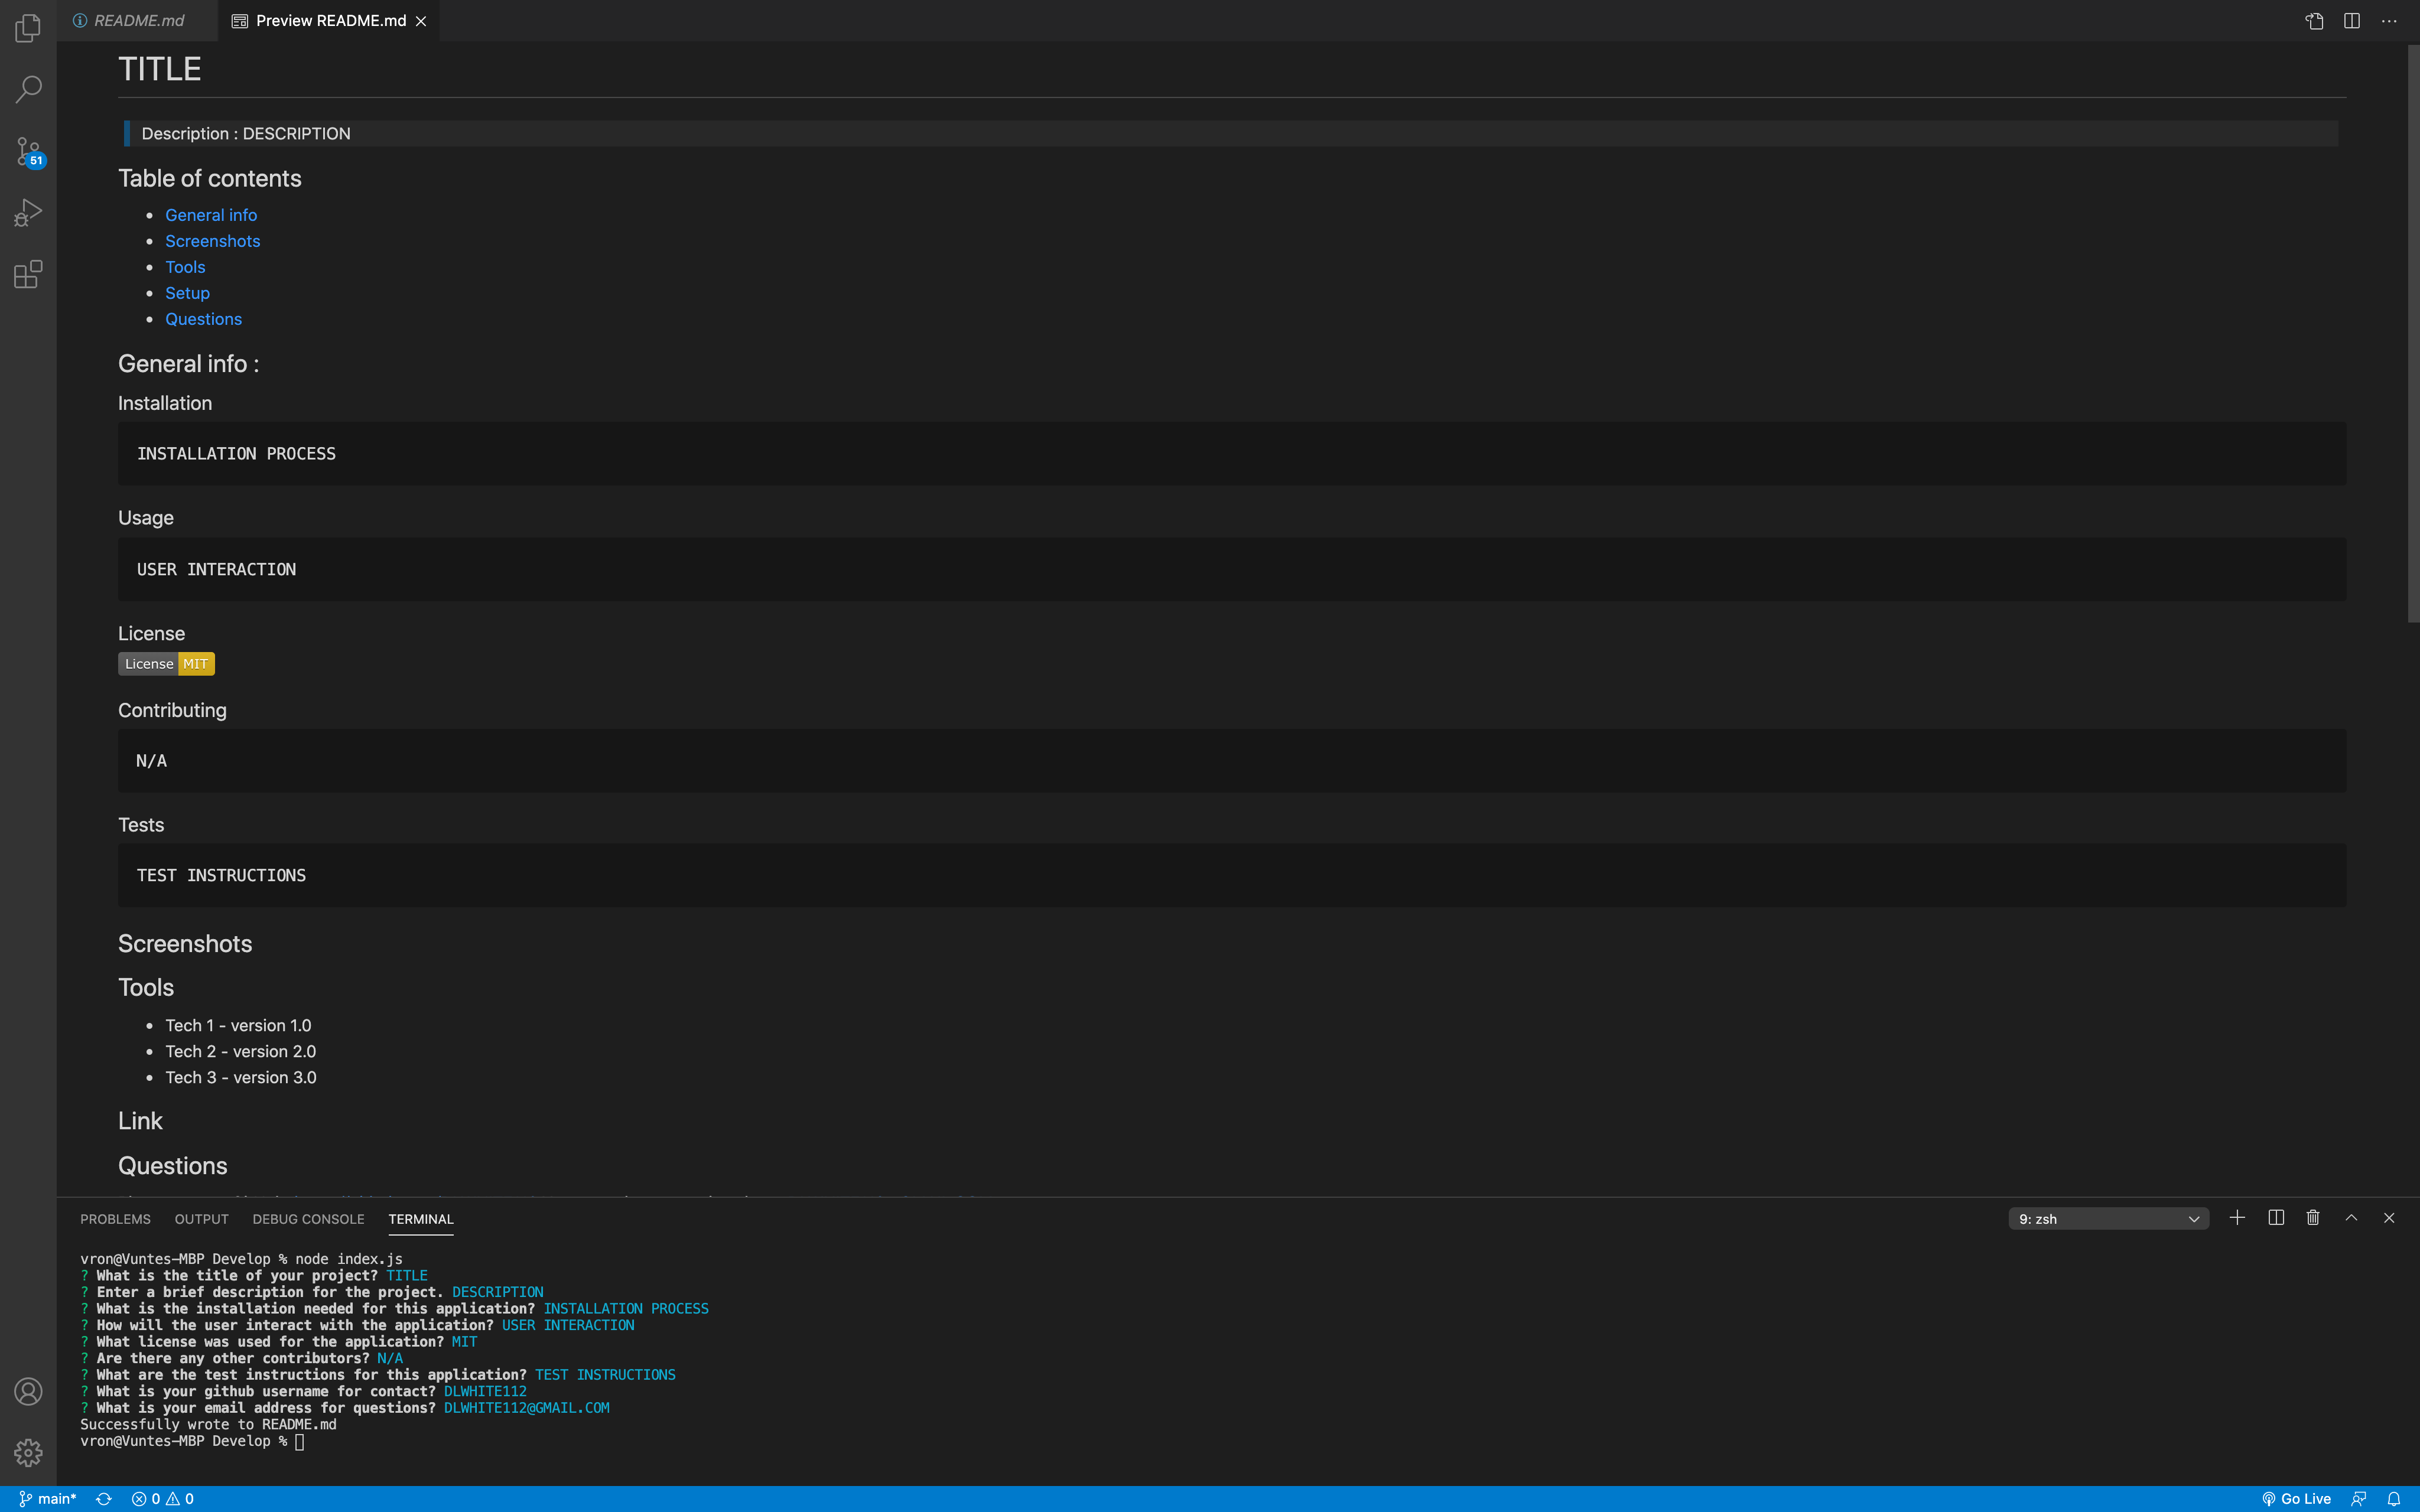Switch to the OUTPUT panel tab
Viewport: 2420px width, 1512px height.
(x=201, y=1219)
